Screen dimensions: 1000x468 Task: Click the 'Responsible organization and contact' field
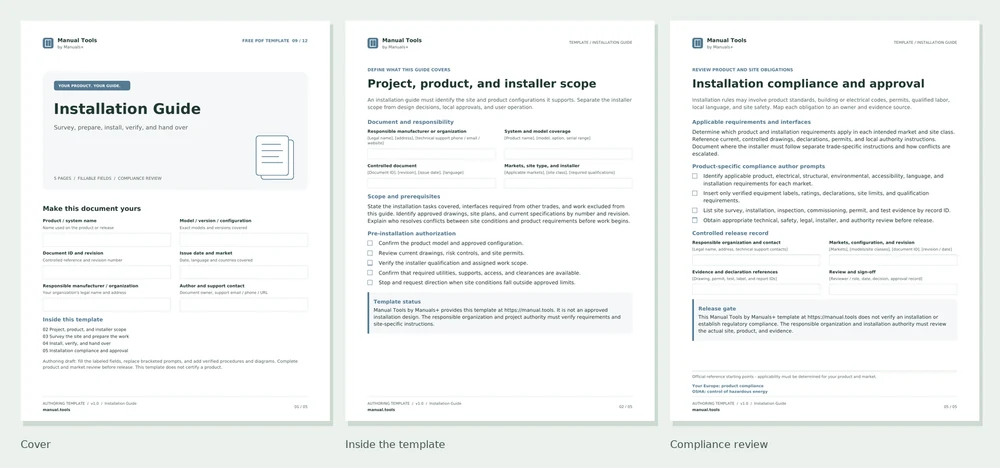point(756,260)
